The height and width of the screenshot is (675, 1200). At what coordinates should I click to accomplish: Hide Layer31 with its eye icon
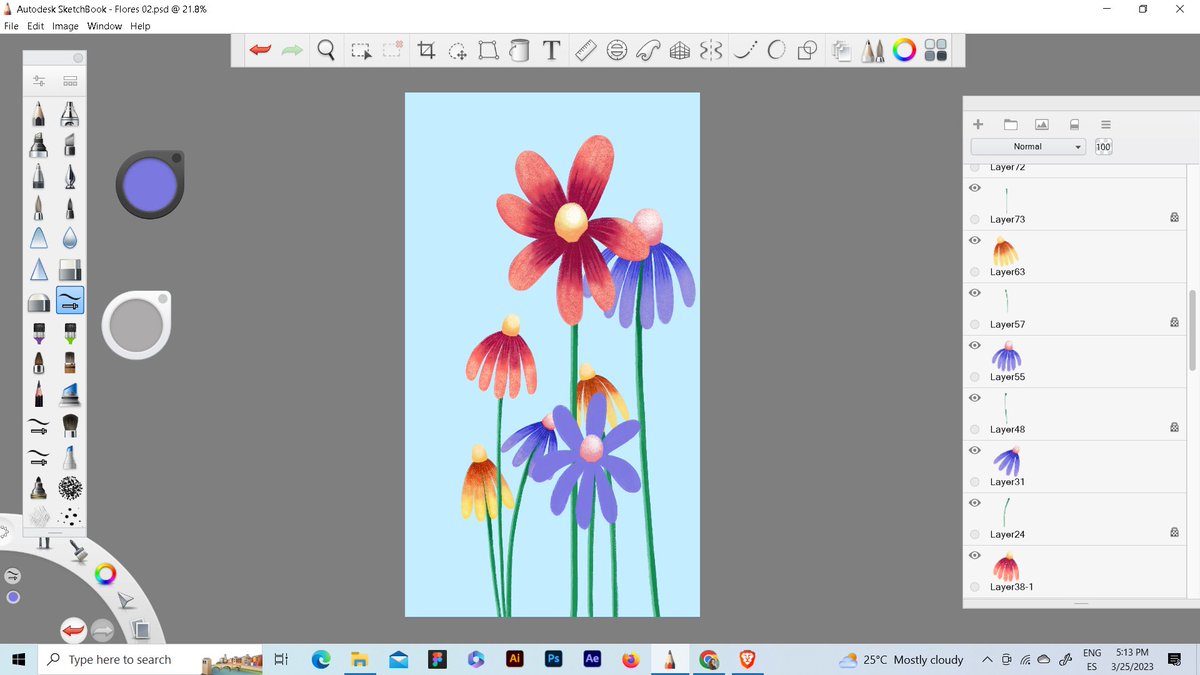[974, 450]
